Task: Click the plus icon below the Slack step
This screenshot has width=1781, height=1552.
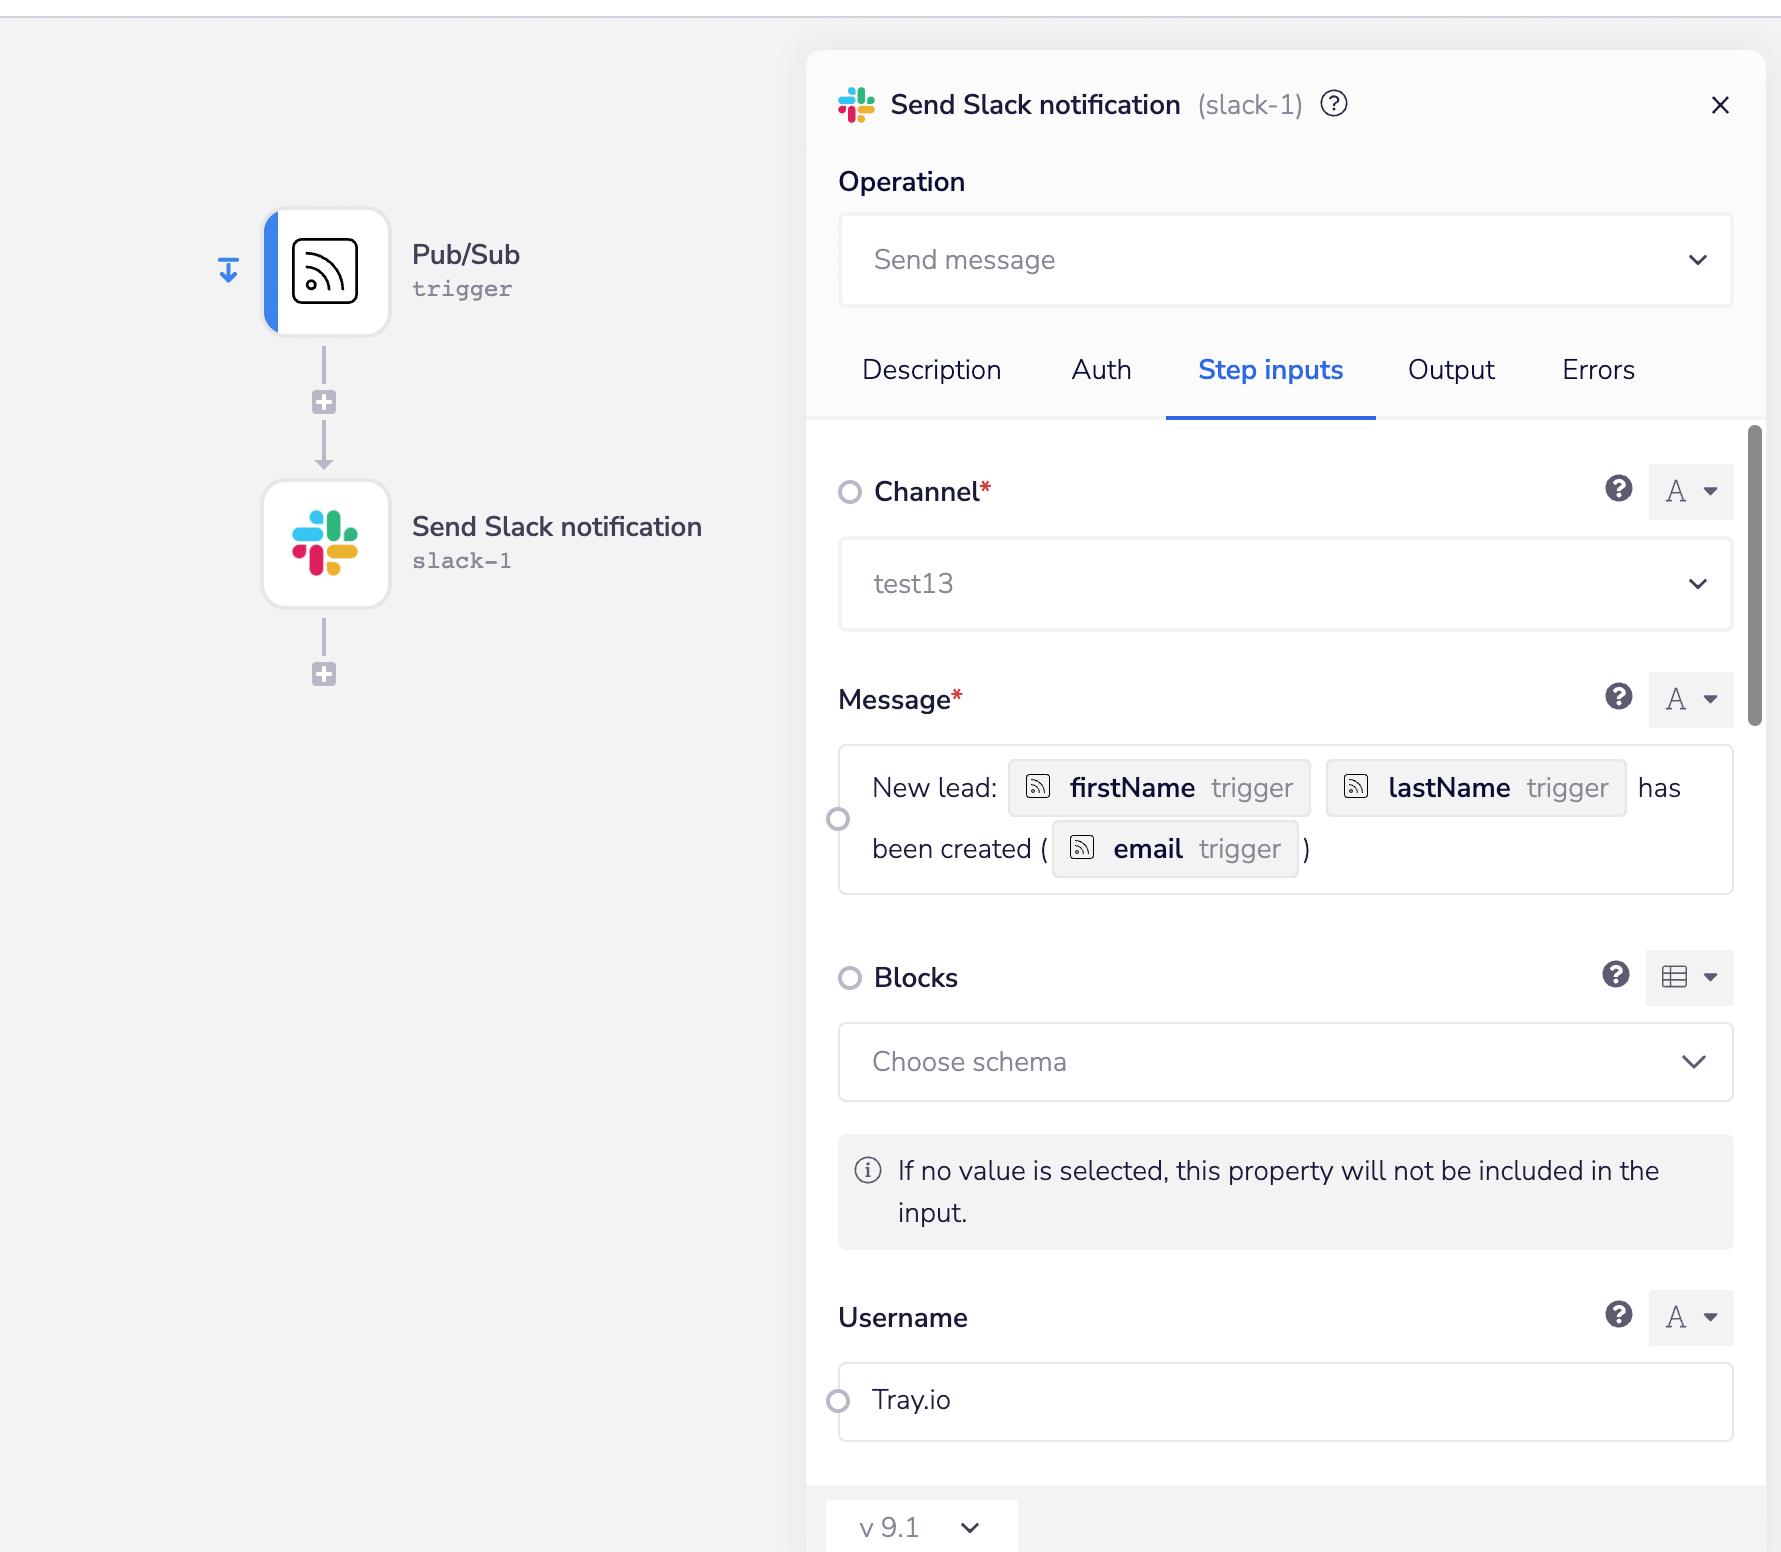Action: 323,673
